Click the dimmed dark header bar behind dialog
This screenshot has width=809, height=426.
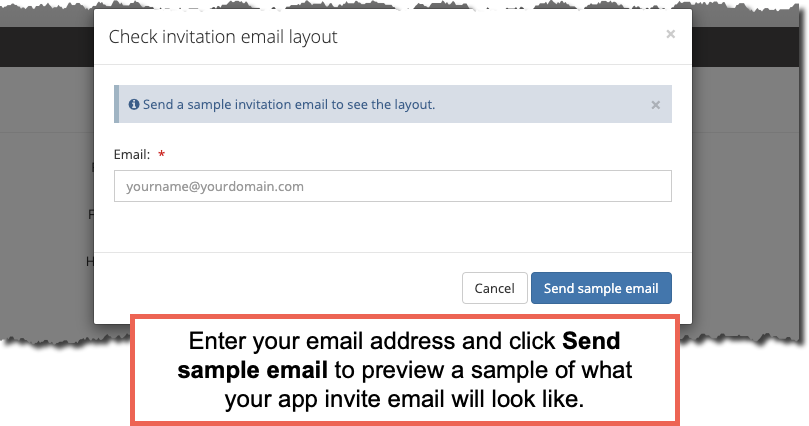click(x=46, y=47)
